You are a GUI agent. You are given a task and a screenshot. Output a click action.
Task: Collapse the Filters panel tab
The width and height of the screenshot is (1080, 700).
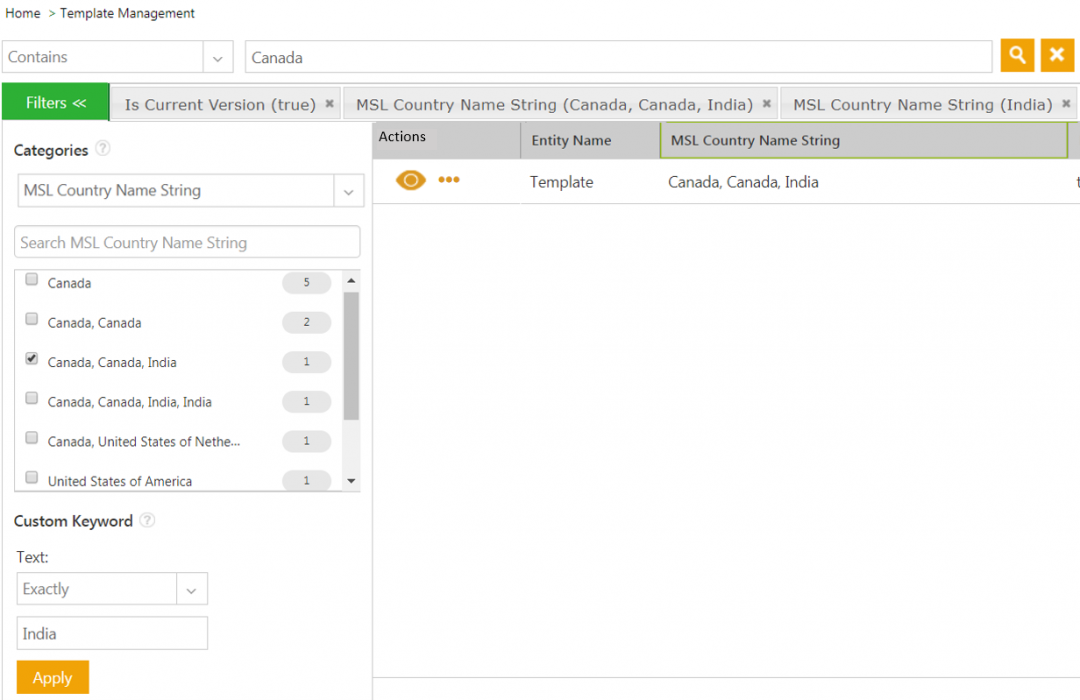tap(56, 103)
